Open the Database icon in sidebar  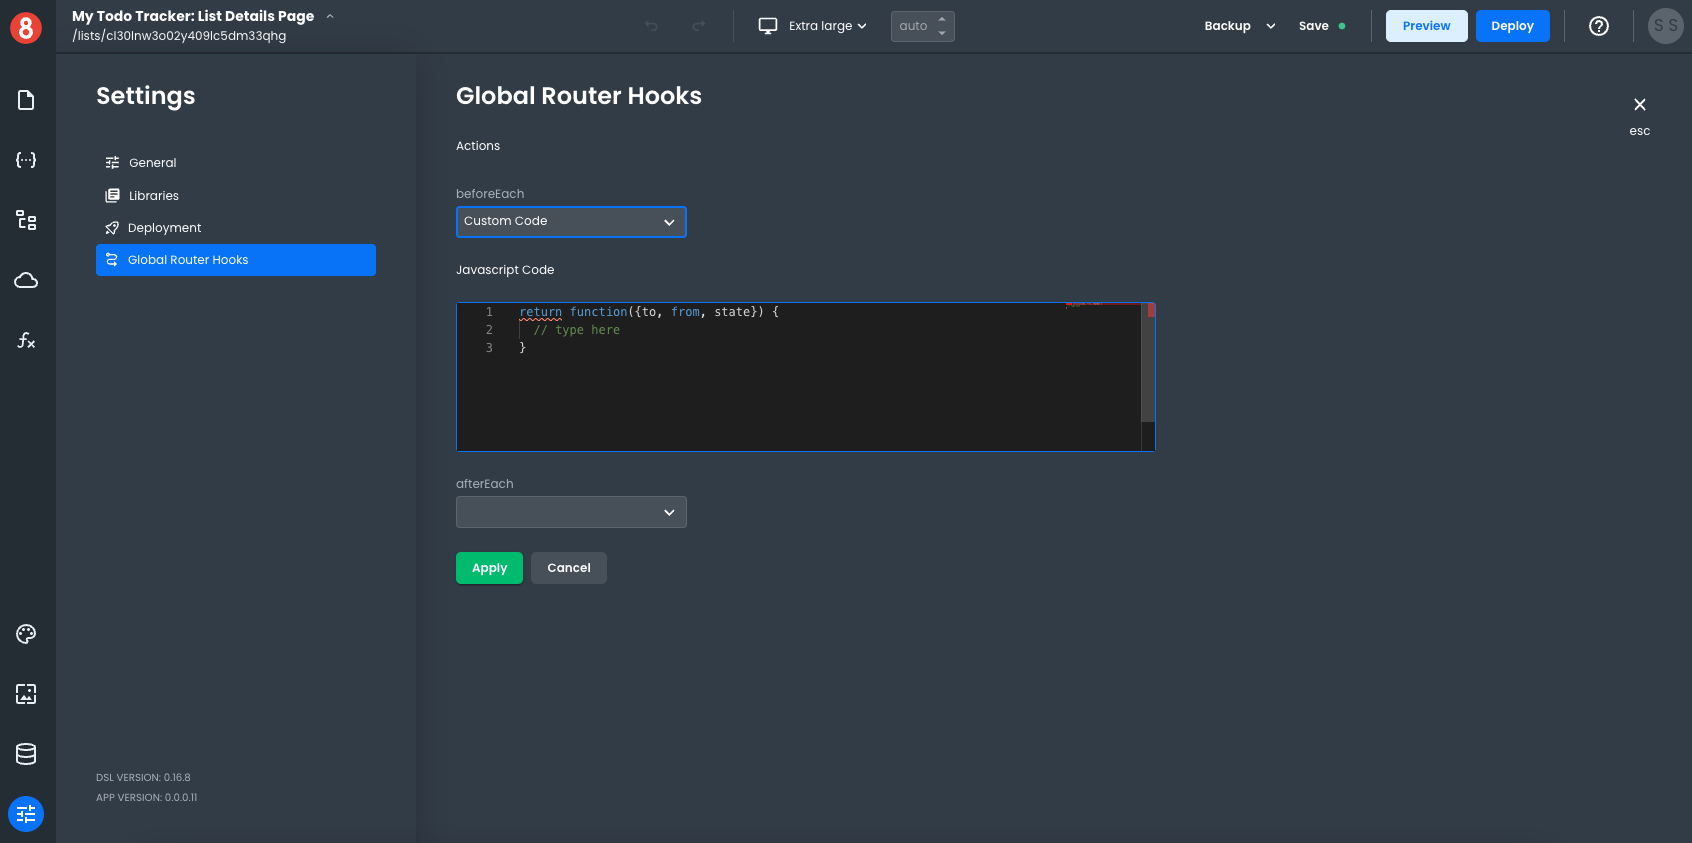(26, 754)
